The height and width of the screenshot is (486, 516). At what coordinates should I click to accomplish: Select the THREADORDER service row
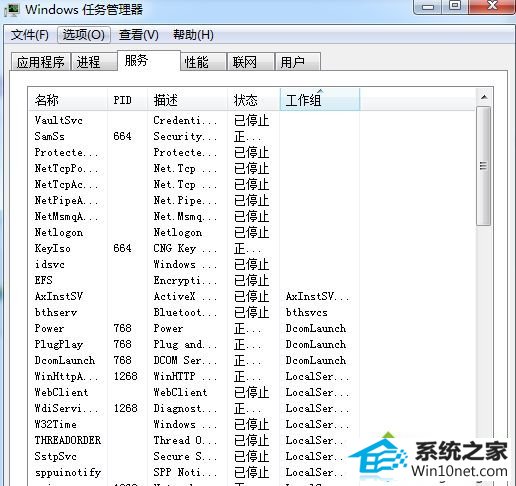click(x=252, y=440)
